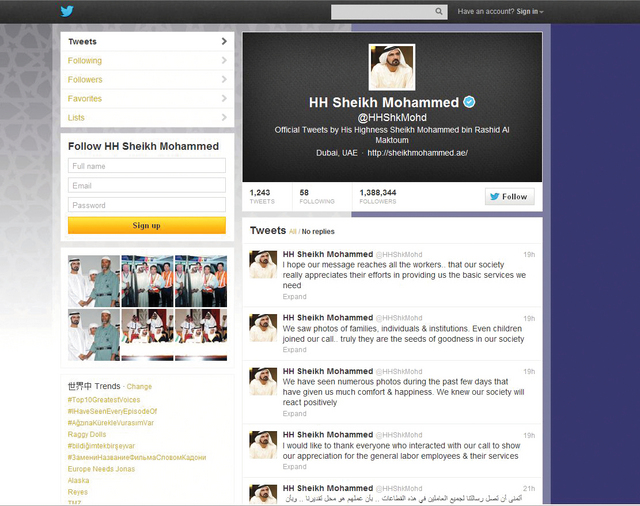Open the large profile photo
Viewport: 640px width, 506px height.
coord(392,67)
